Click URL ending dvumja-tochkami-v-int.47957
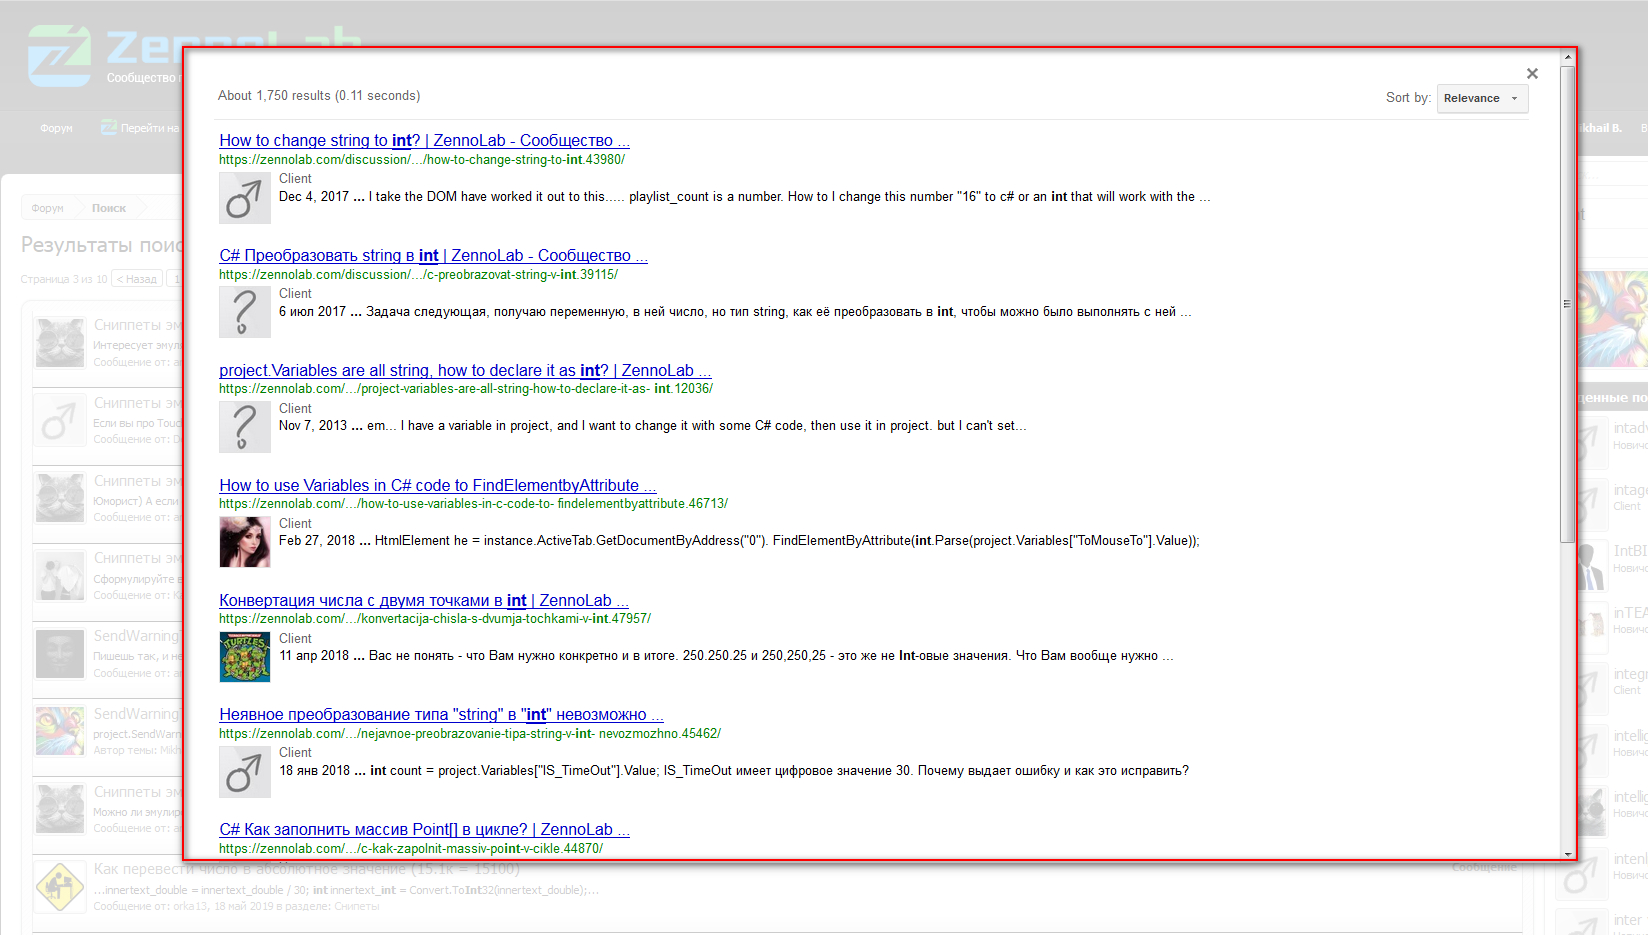The width and height of the screenshot is (1648, 935). click(435, 619)
